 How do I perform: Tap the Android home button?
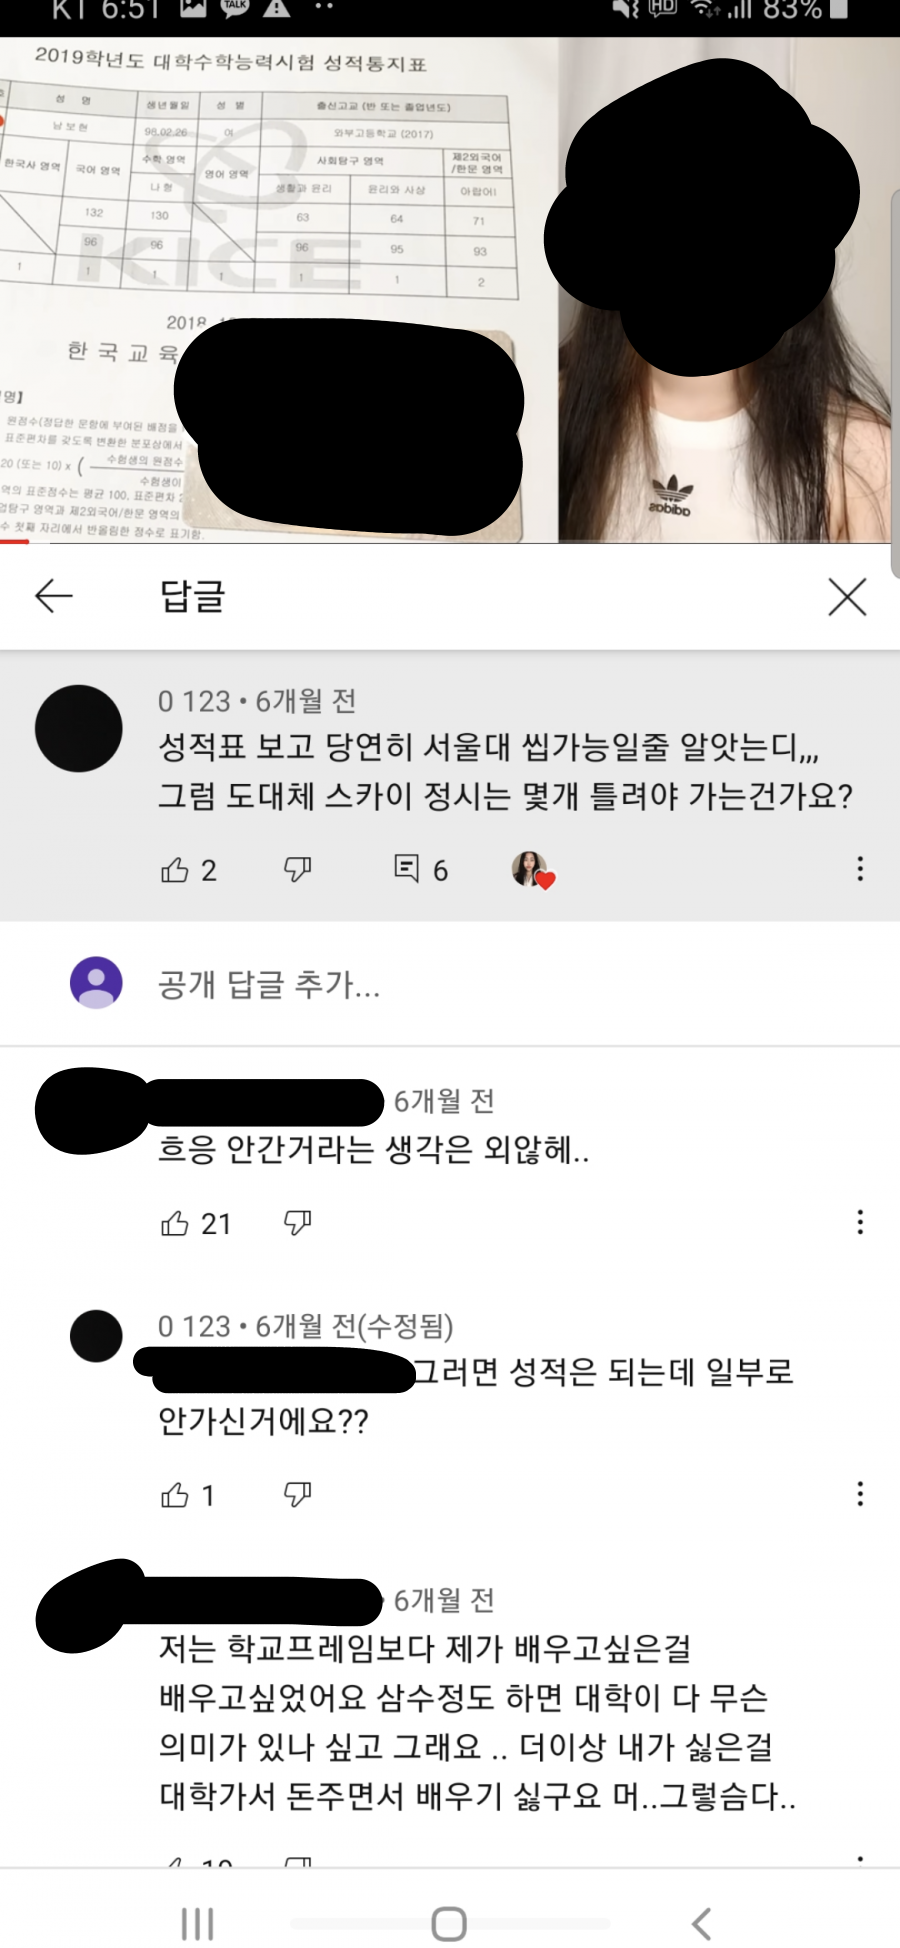pos(449,1923)
